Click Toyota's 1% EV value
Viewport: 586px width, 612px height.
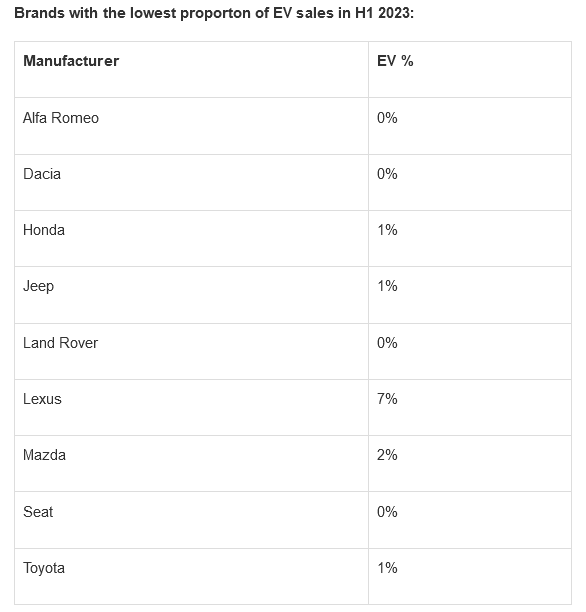pos(387,568)
